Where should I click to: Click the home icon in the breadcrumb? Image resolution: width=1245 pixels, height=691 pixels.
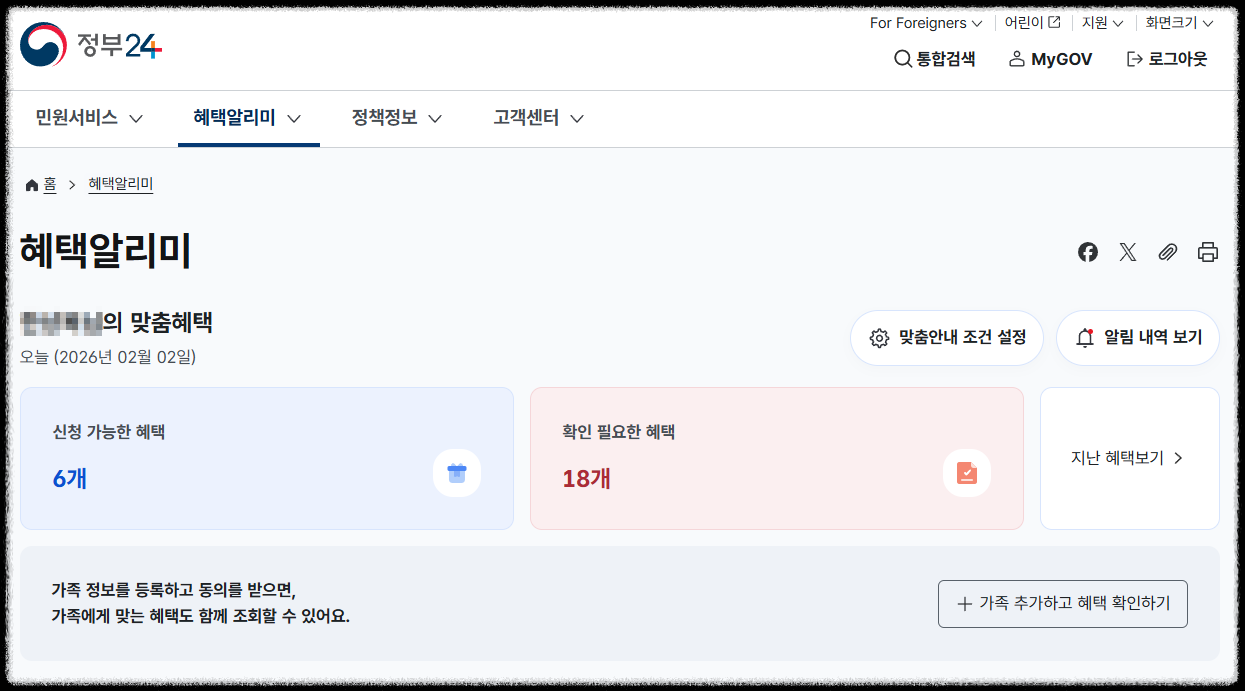tap(31, 184)
